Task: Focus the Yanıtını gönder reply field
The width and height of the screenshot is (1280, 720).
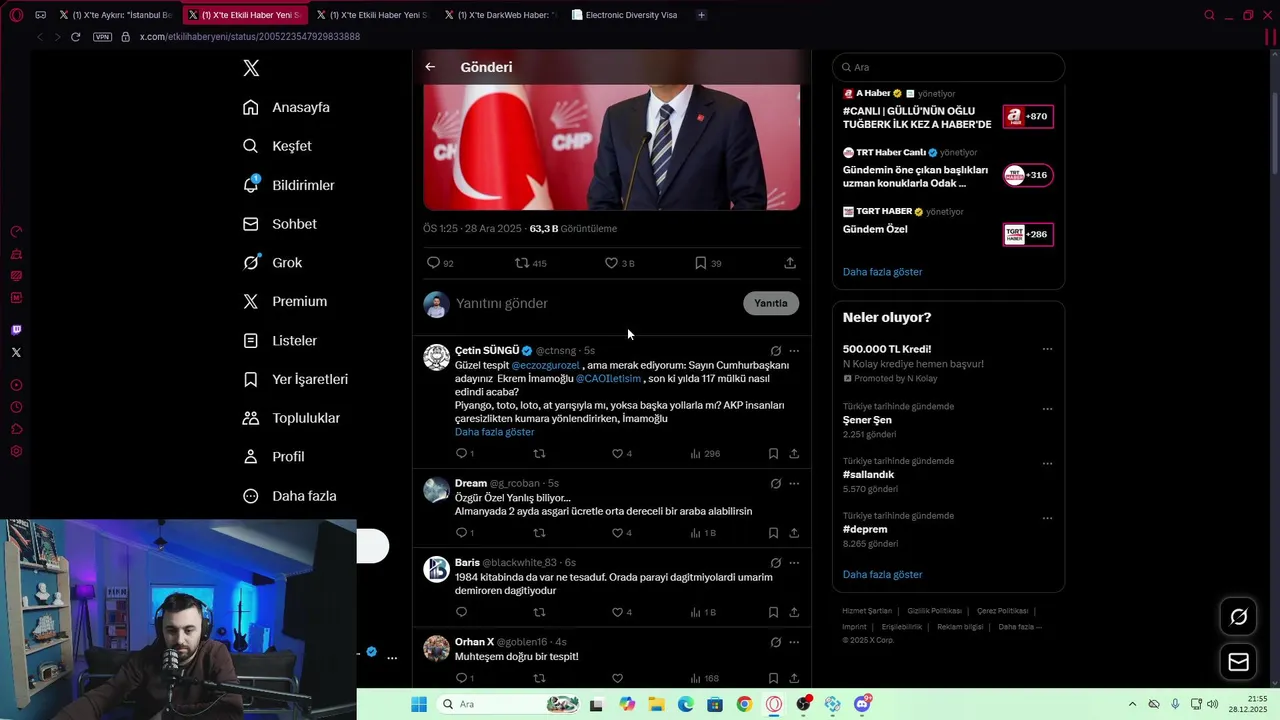Action: 595,303
